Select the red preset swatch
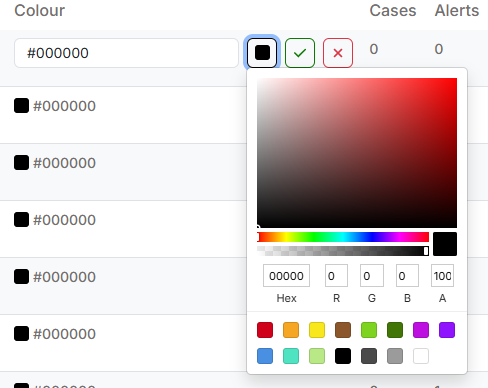488x388 pixels. (265, 330)
